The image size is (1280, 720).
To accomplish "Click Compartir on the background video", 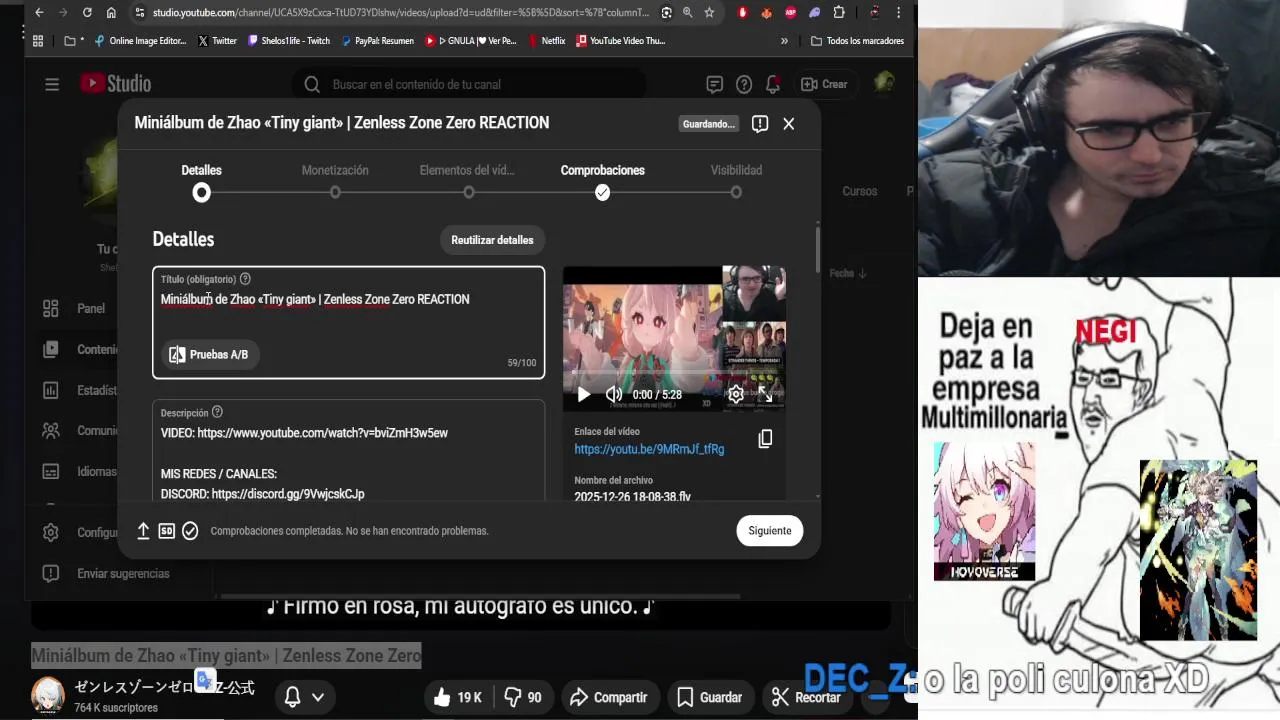I will (608, 697).
